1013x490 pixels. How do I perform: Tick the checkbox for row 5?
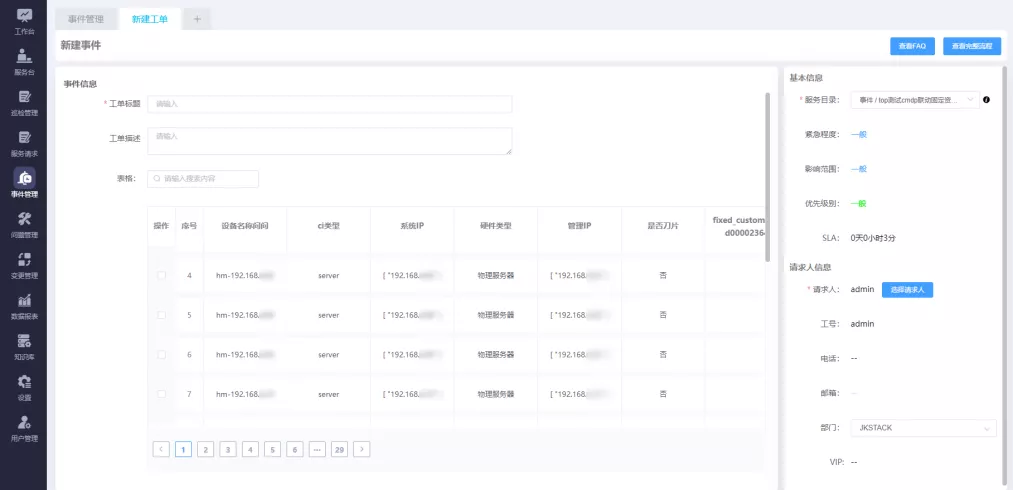(x=161, y=315)
